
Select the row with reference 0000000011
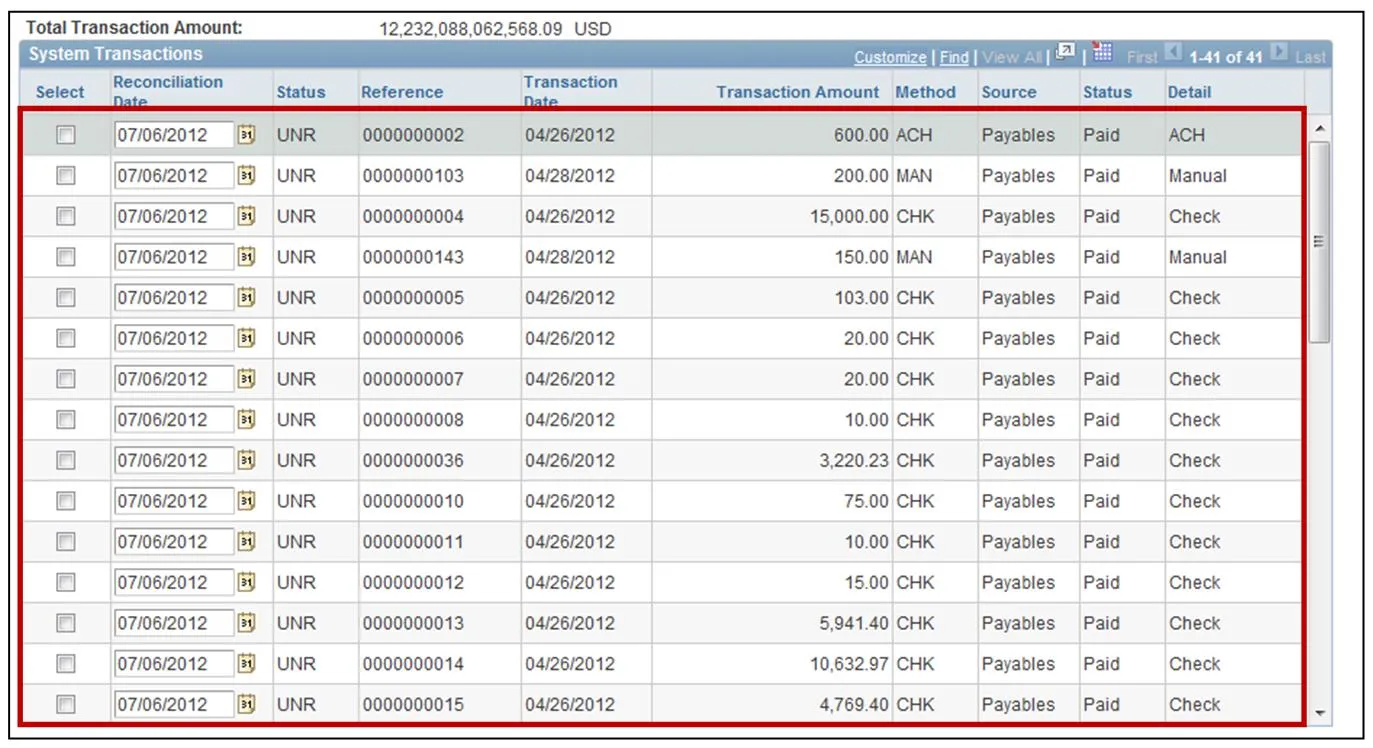click(66, 542)
